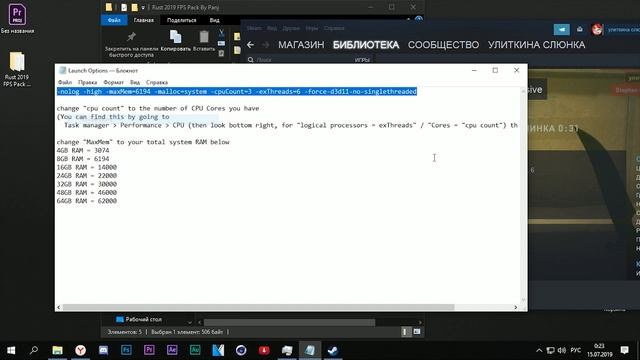640x360 pixels.
Task: Select Рабочий стол in Explorer navigation pane
Action: coord(139,319)
